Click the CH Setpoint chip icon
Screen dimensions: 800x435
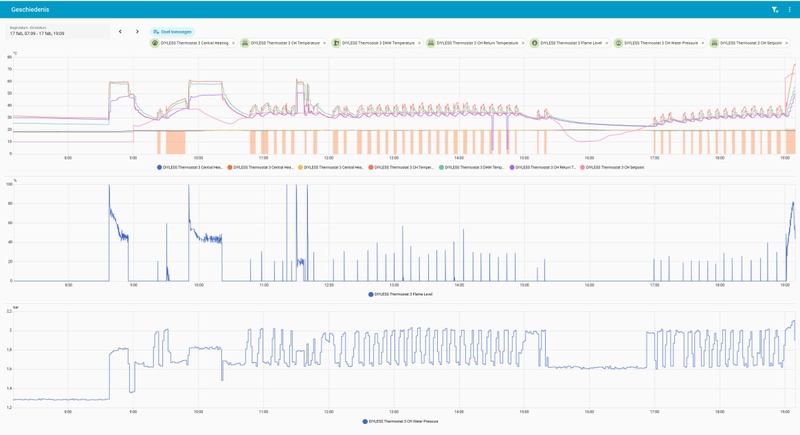(x=714, y=43)
